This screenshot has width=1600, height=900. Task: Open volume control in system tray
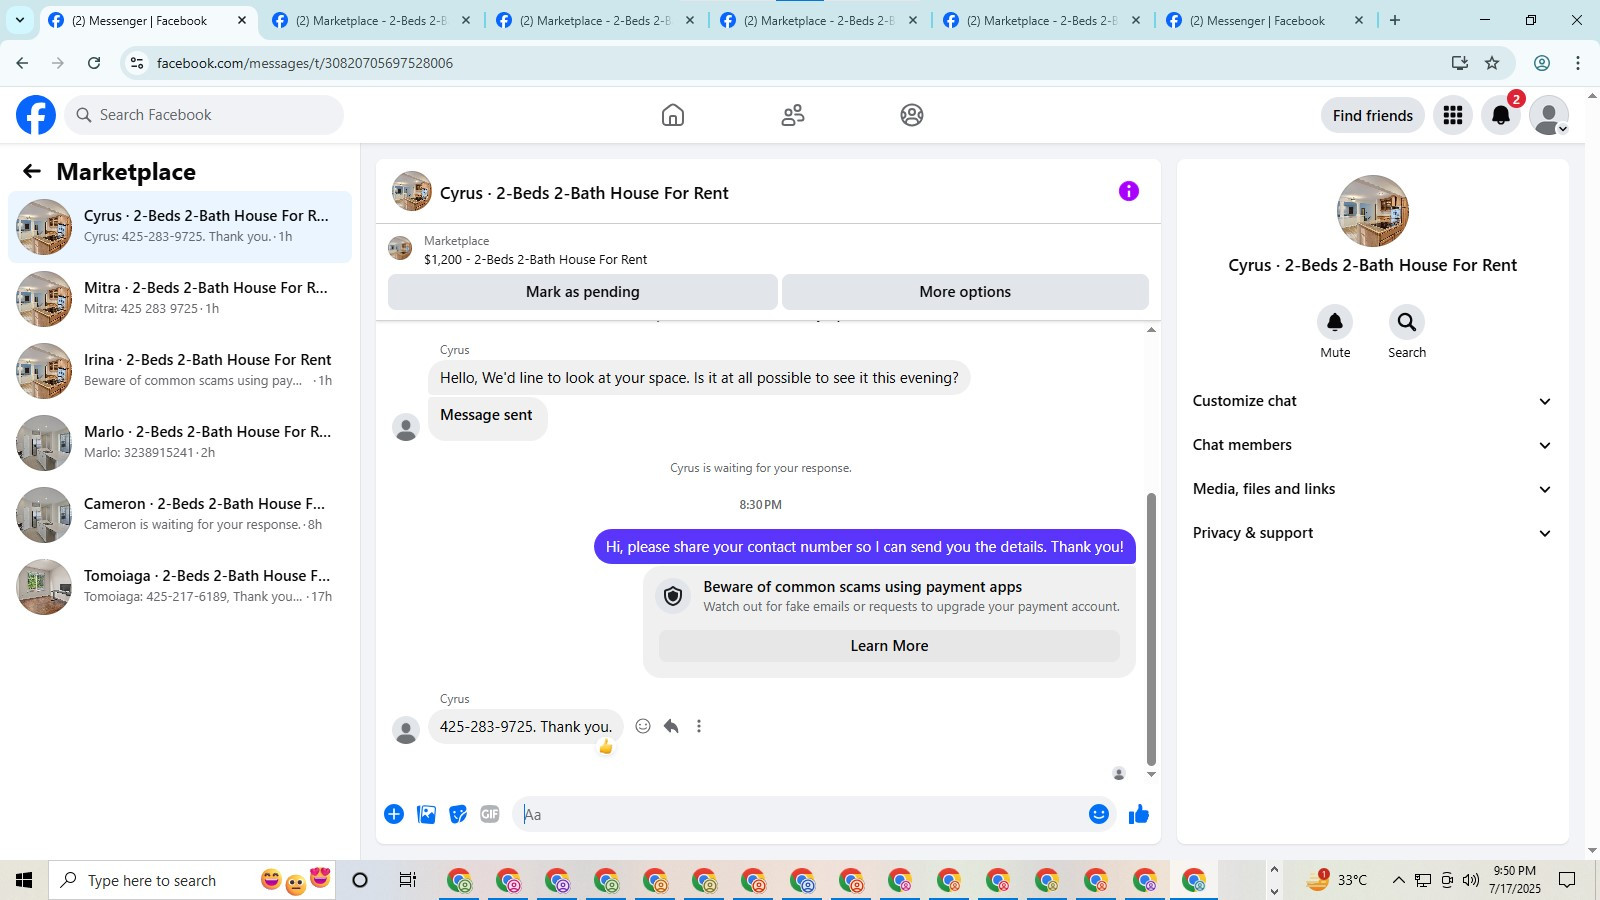1470,880
